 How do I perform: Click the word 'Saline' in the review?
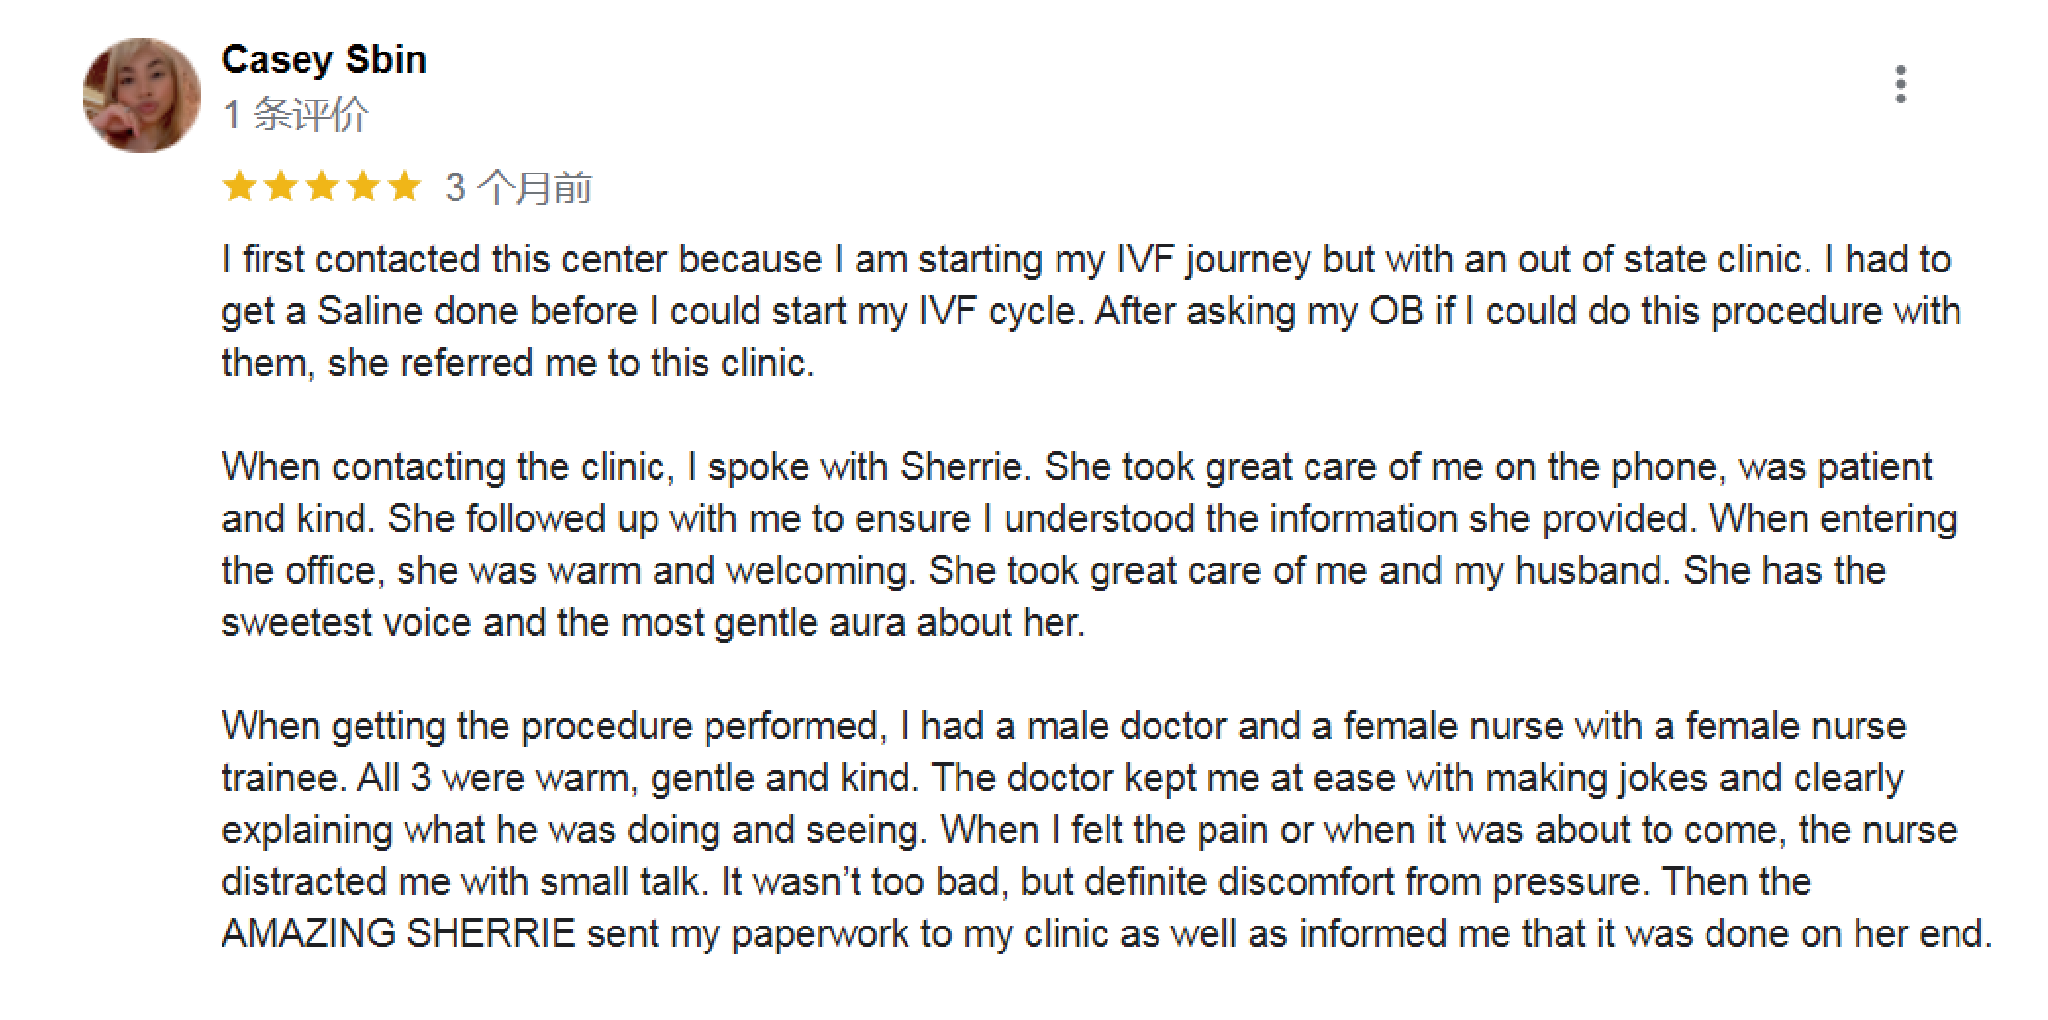pyautogui.click(x=370, y=311)
